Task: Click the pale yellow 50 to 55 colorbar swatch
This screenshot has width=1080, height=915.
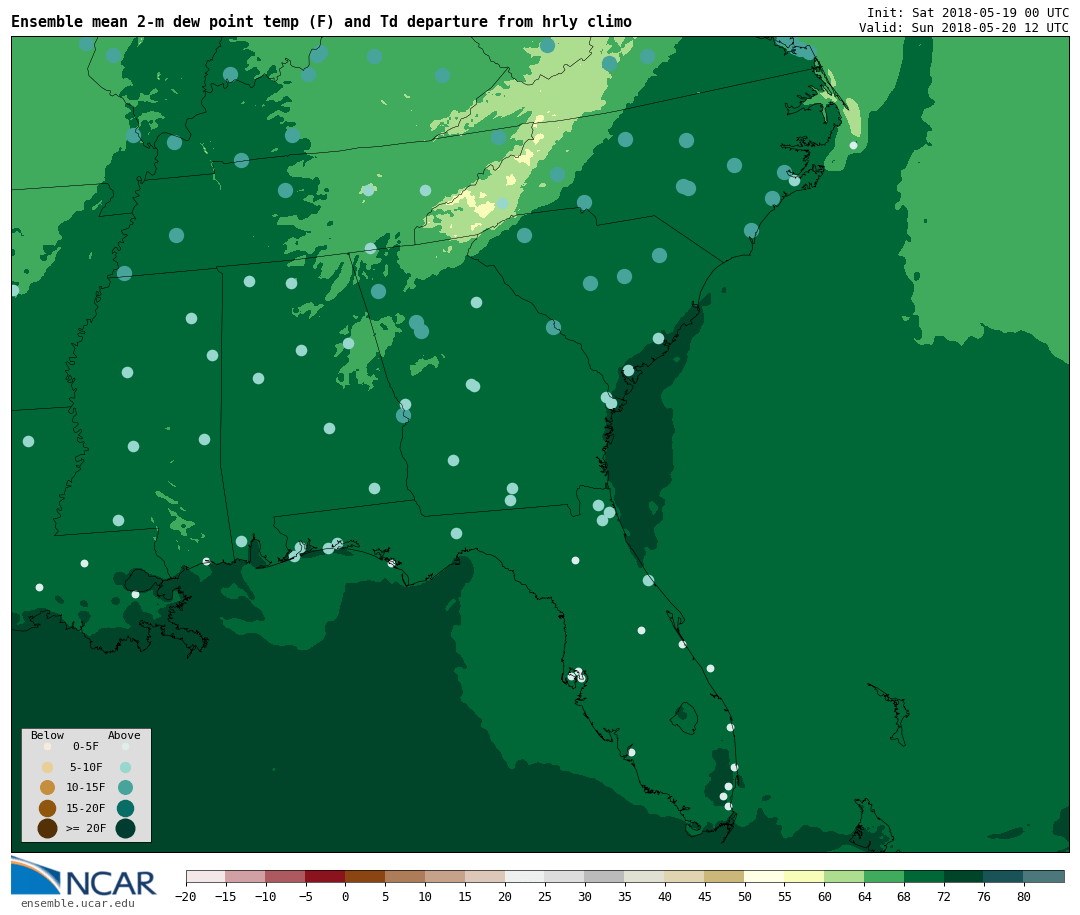Action: (764, 877)
